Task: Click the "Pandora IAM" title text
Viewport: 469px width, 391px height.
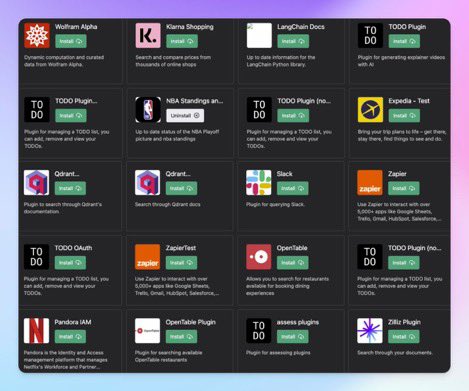Action: tap(73, 322)
